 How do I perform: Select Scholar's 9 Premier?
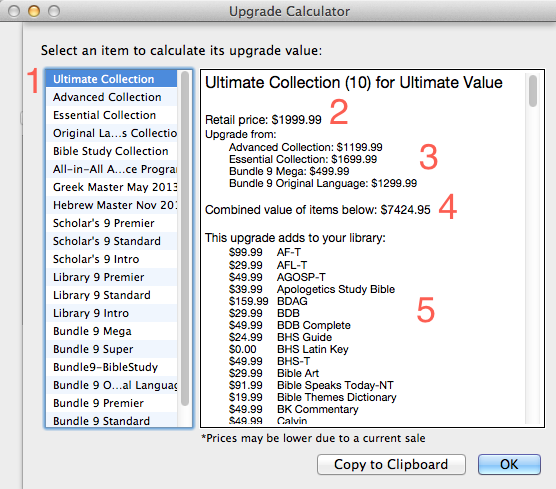click(x=112, y=223)
